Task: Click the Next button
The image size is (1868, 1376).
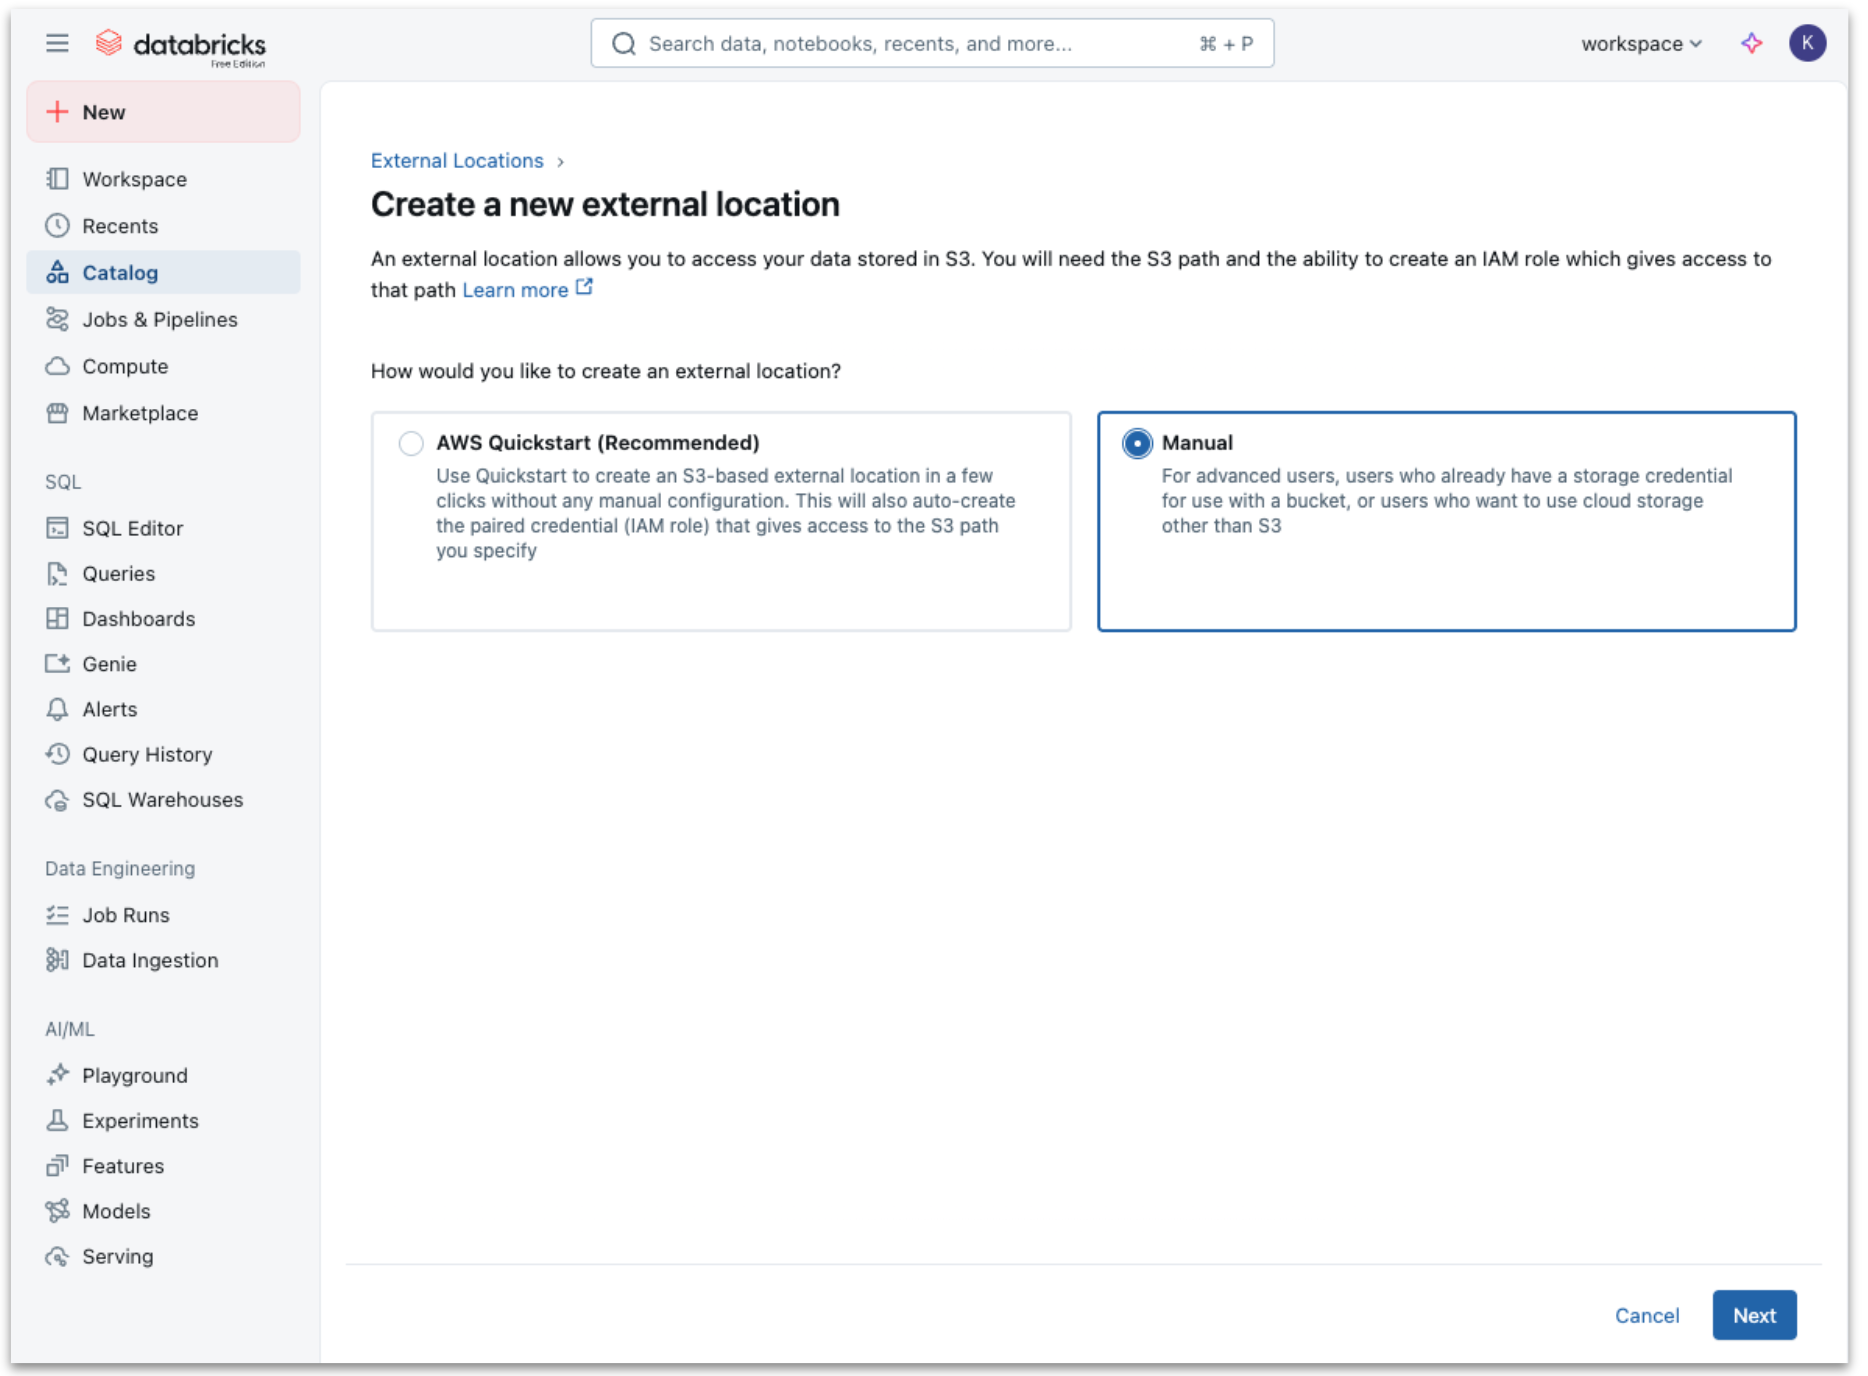Action: click(x=1754, y=1315)
